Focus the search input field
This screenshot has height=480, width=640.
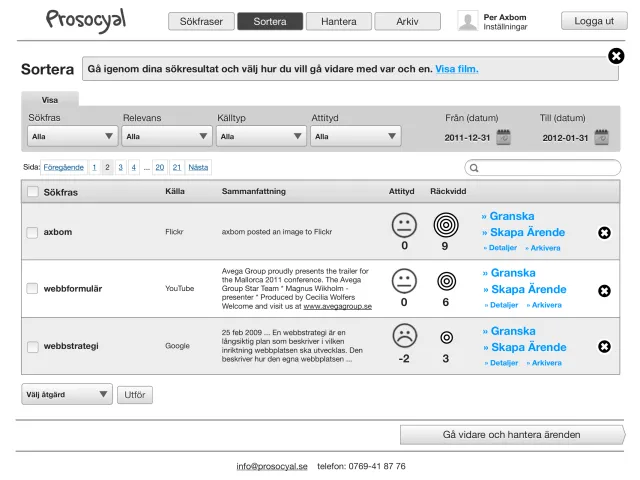pos(543,168)
